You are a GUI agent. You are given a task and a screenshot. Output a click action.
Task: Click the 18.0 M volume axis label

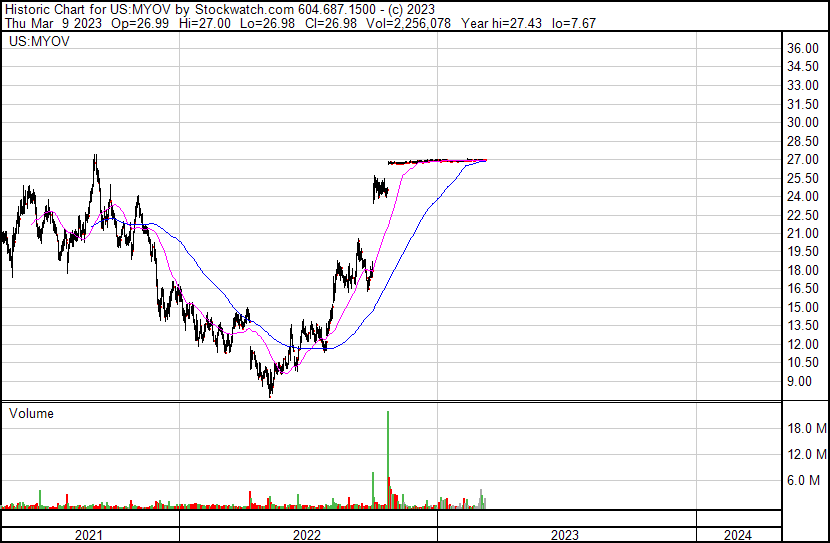click(x=806, y=428)
